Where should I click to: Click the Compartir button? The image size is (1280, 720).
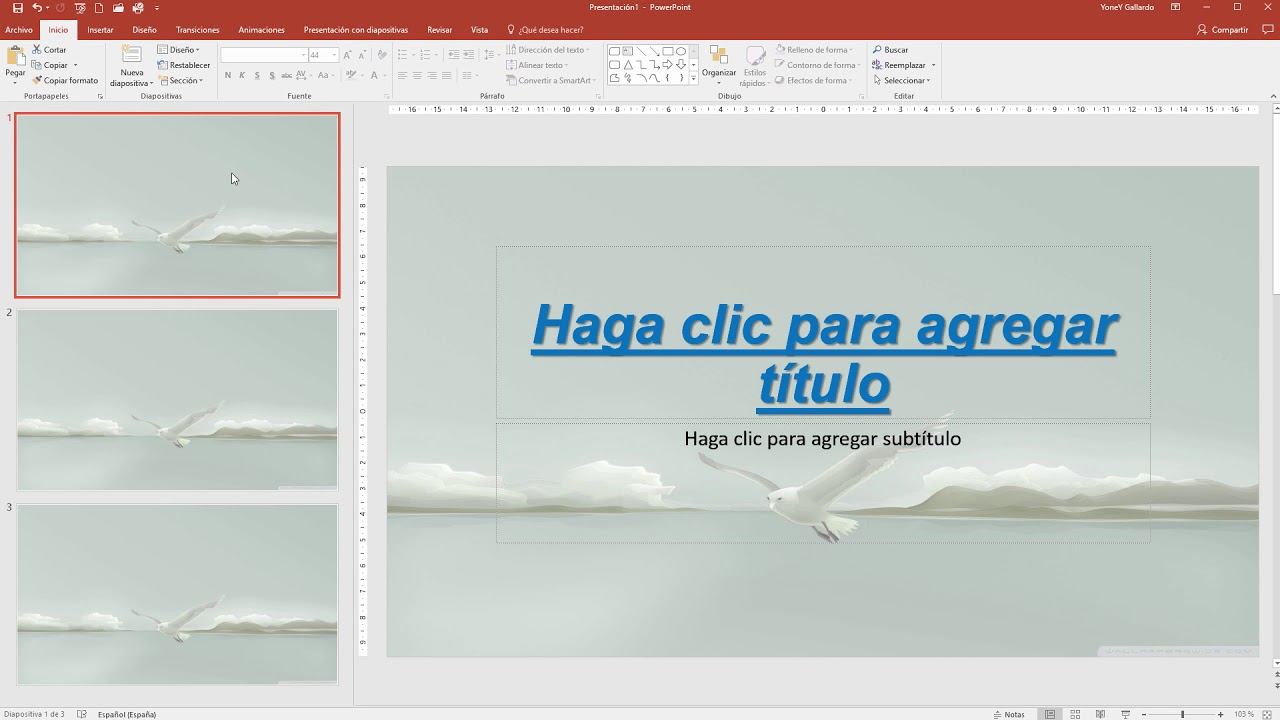tap(1222, 30)
